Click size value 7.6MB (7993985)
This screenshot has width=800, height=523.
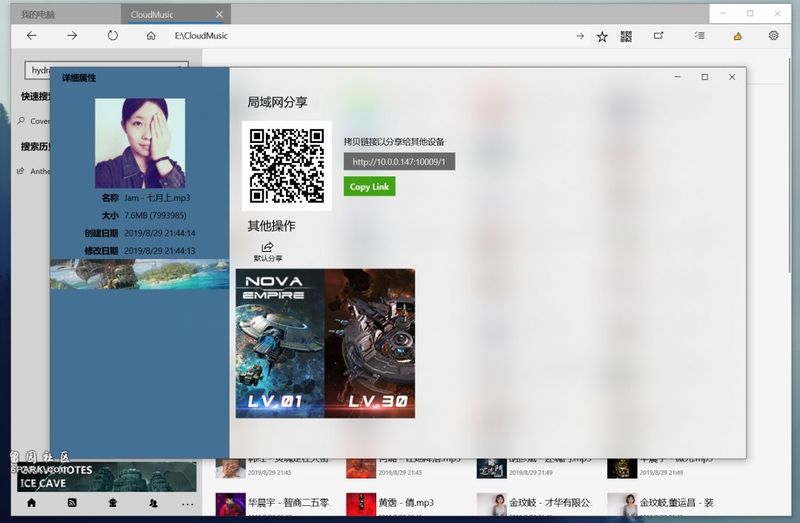click(155, 215)
